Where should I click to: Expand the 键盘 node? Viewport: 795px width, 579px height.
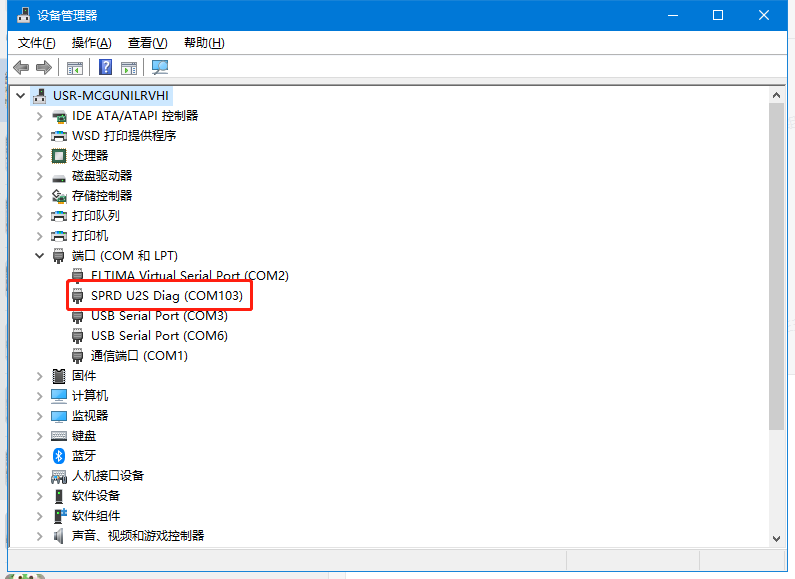40,436
